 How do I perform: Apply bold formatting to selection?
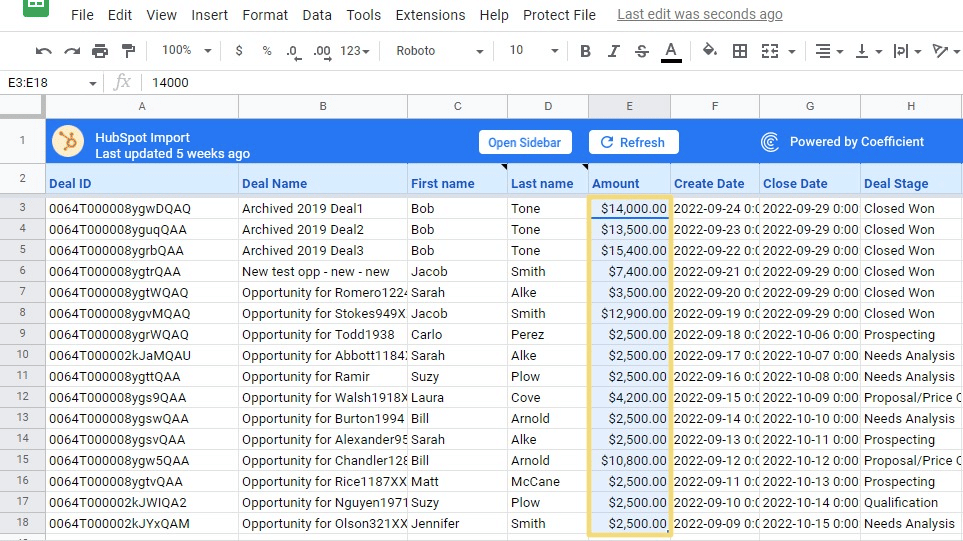point(585,51)
